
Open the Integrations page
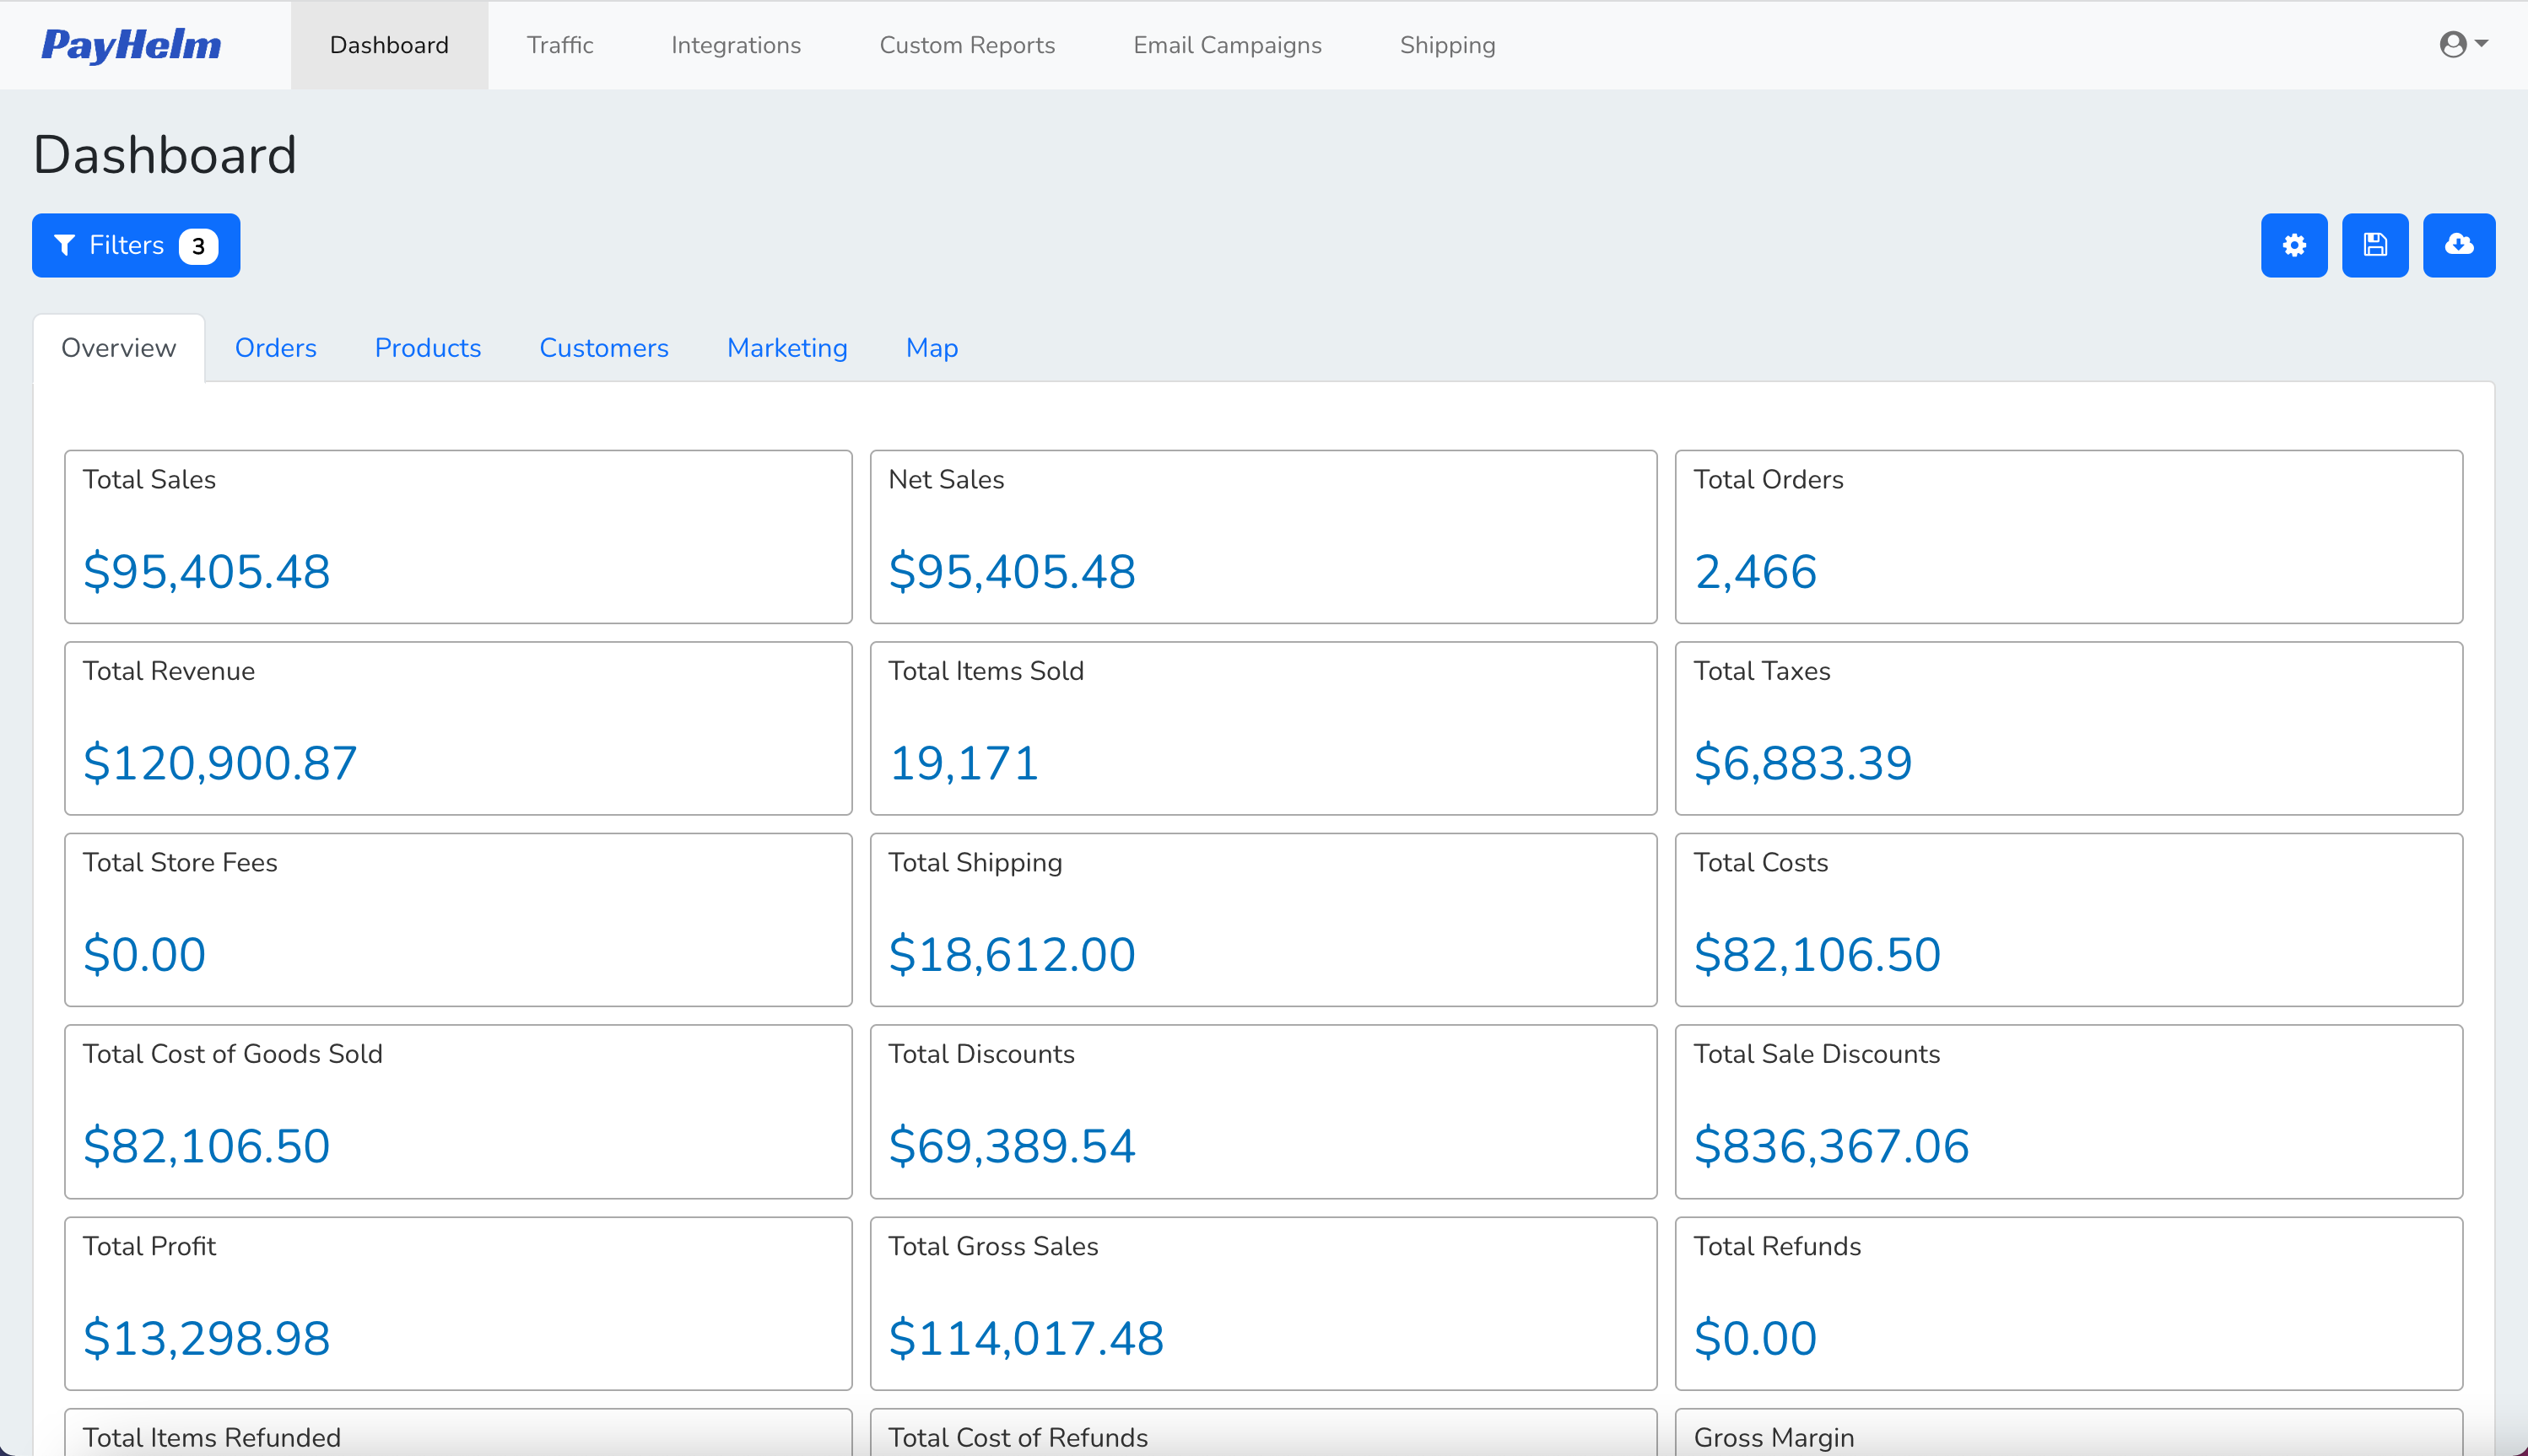point(736,44)
